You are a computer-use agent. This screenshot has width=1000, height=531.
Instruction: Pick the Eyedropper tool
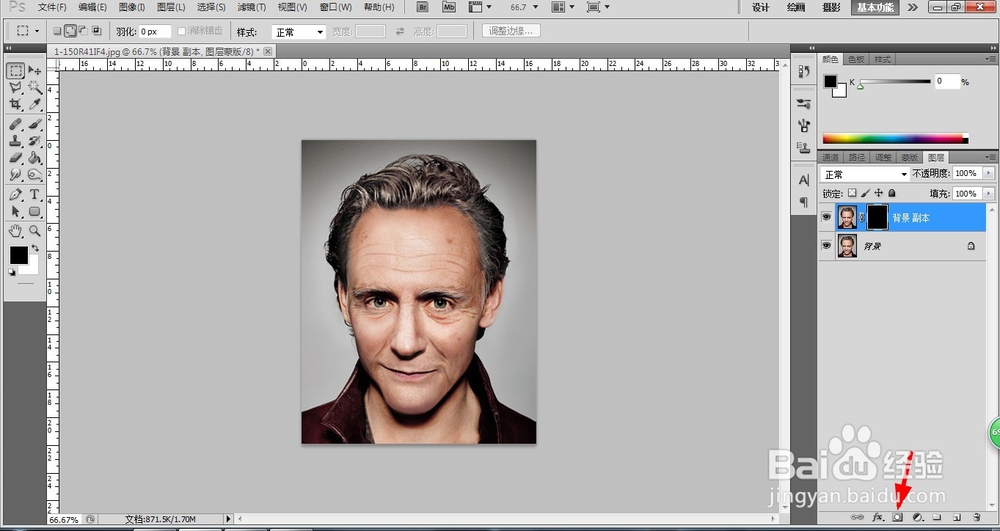coord(35,105)
